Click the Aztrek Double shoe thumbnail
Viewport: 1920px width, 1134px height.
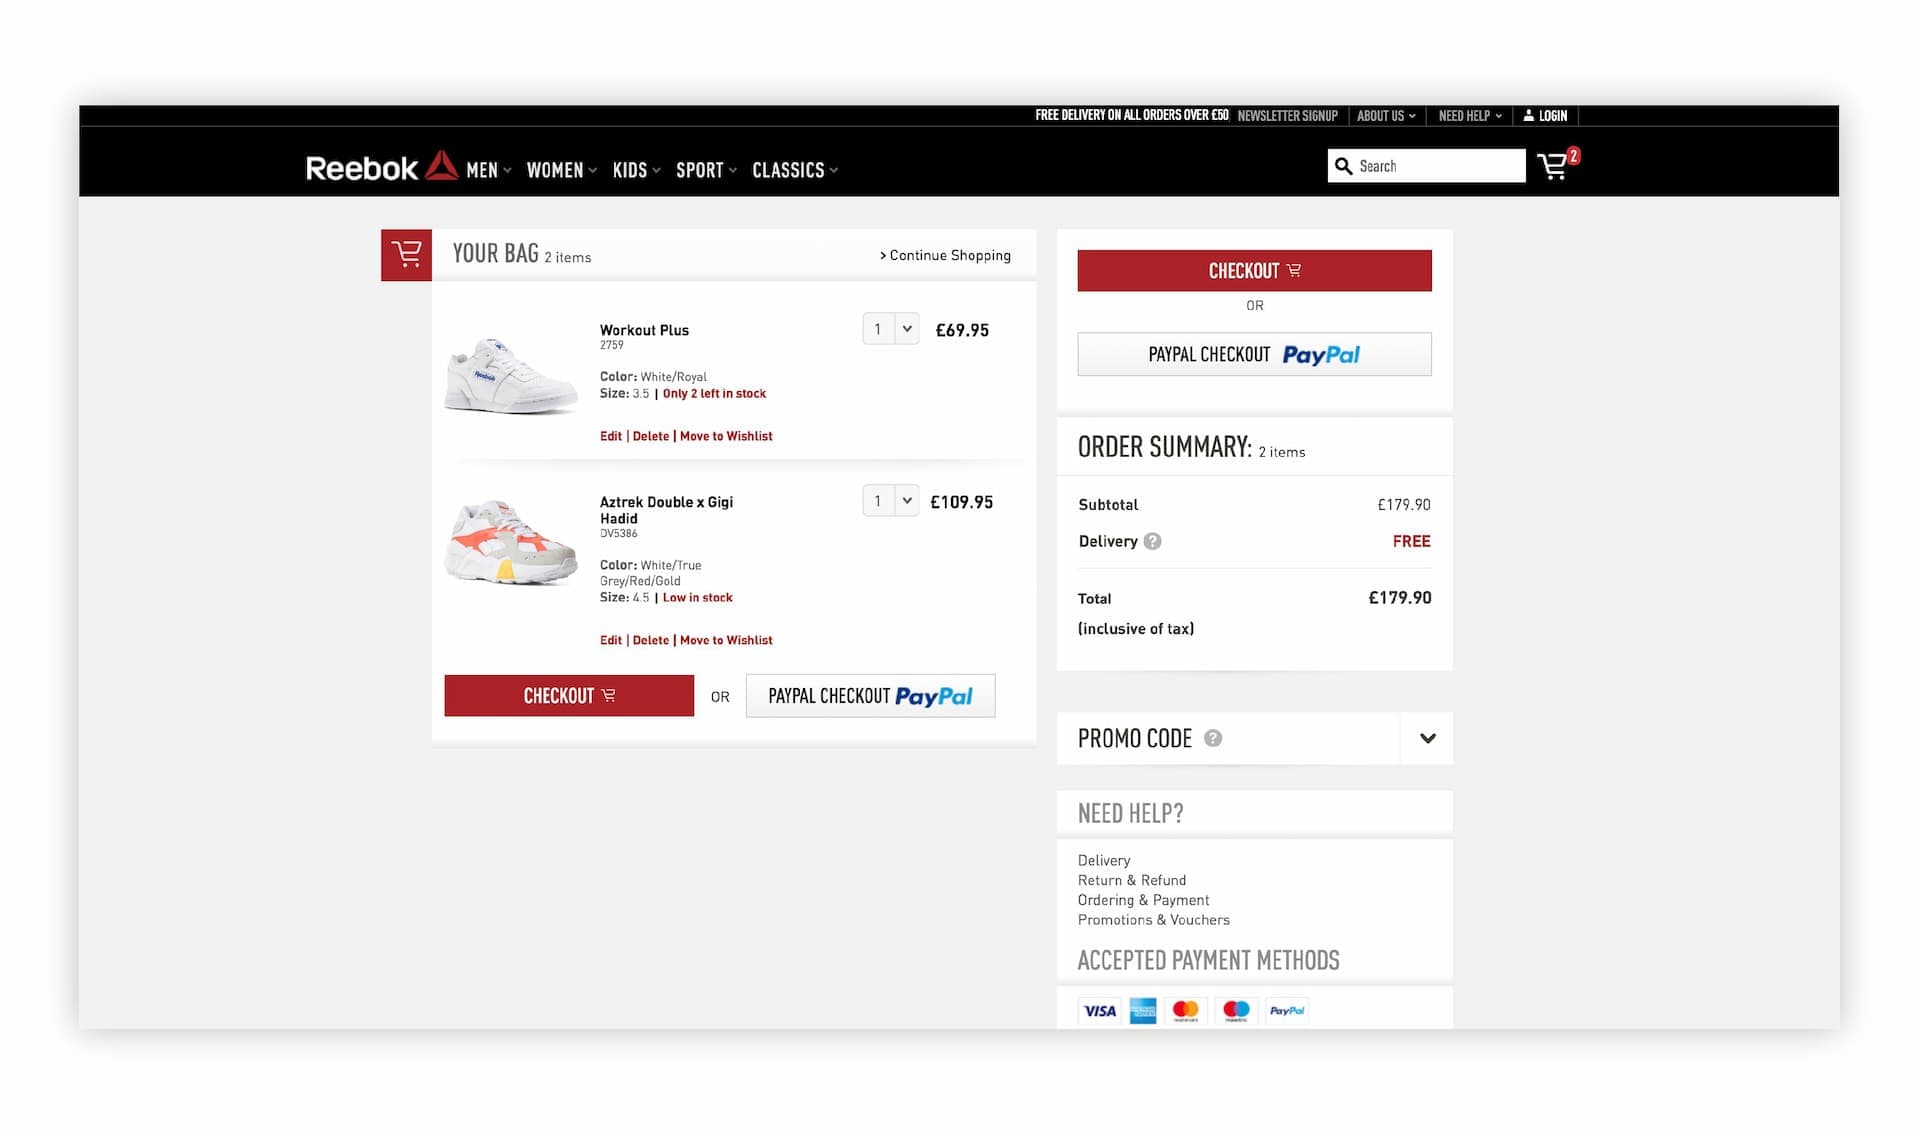pos(511,543)
